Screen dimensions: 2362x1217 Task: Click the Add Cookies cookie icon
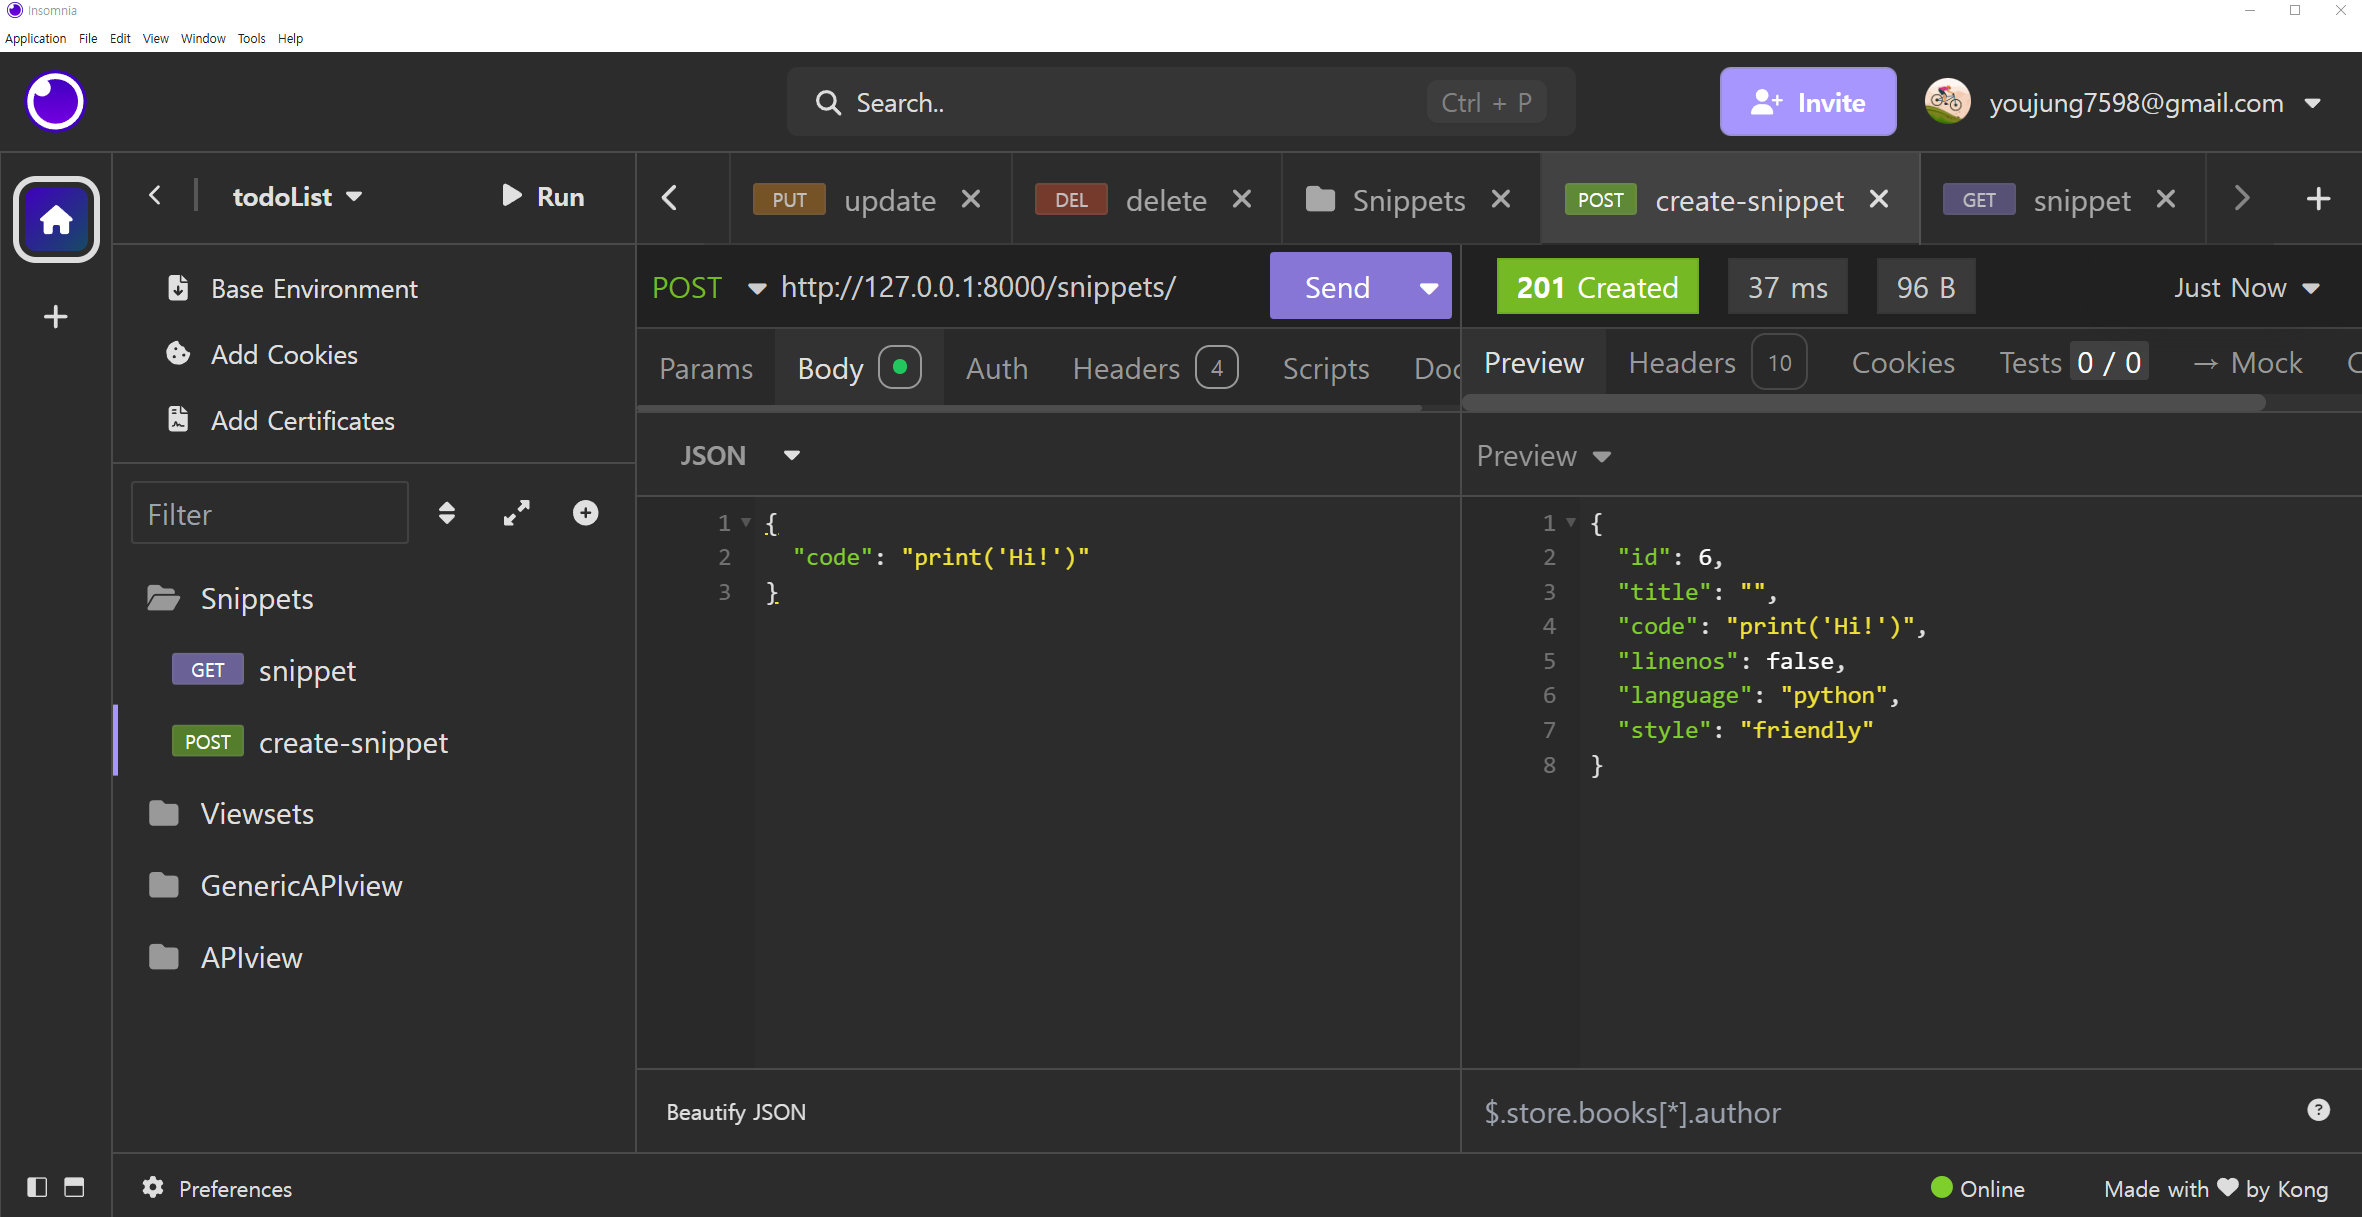pos(178,354)
